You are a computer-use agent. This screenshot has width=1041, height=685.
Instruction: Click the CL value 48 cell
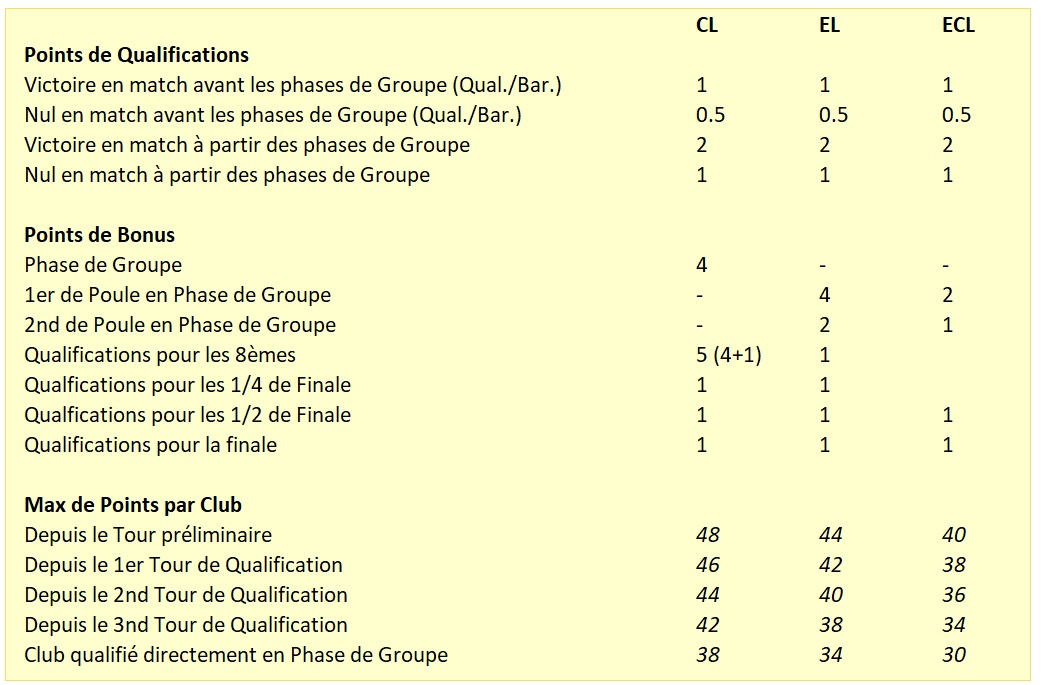coord(707,535)
